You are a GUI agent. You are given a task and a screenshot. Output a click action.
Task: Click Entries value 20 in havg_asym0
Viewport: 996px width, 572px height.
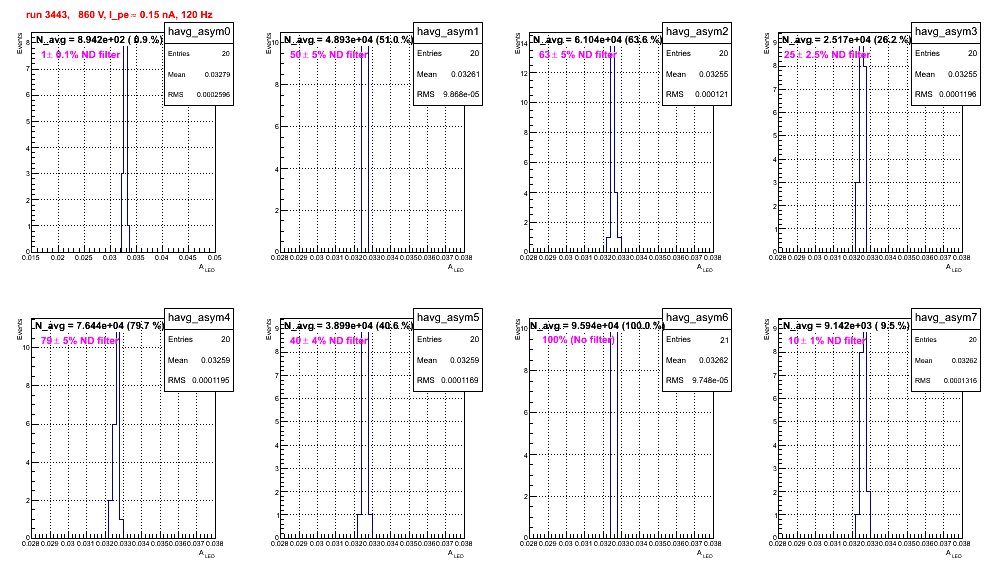226,54
